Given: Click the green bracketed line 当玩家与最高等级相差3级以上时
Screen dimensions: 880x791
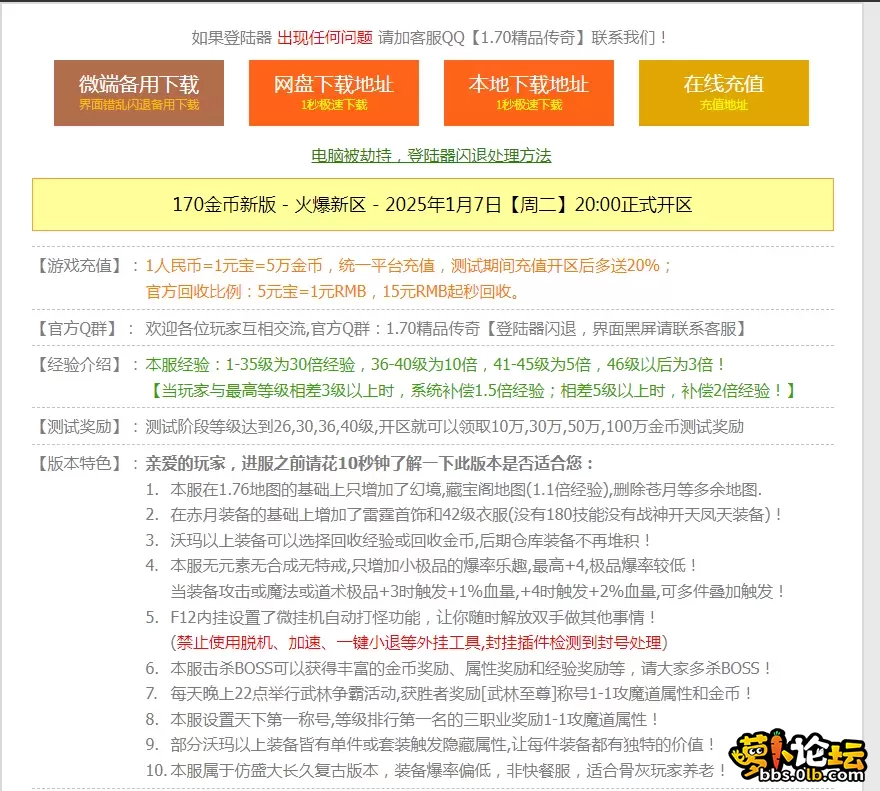Looking at the screenshot, I should tap(473, 390).
